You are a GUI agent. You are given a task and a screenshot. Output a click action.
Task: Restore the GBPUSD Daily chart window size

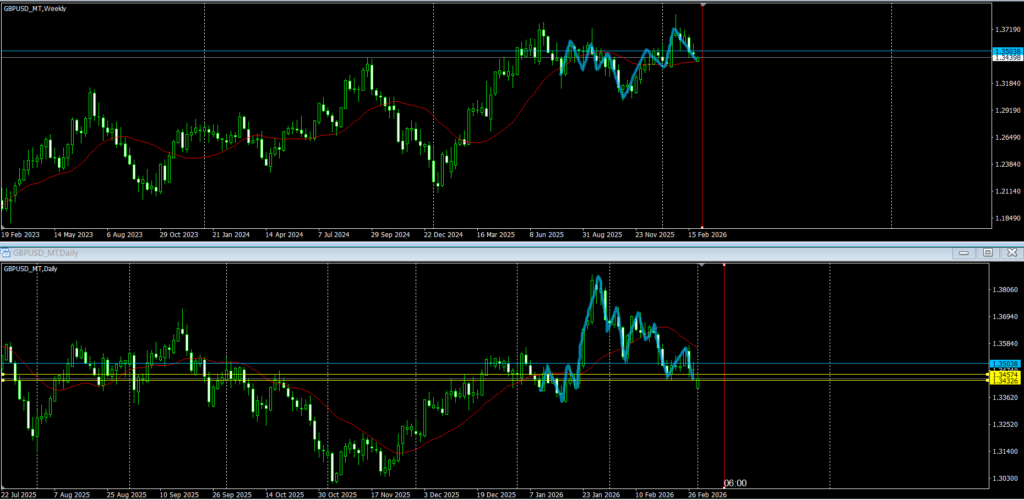[987, 253]
